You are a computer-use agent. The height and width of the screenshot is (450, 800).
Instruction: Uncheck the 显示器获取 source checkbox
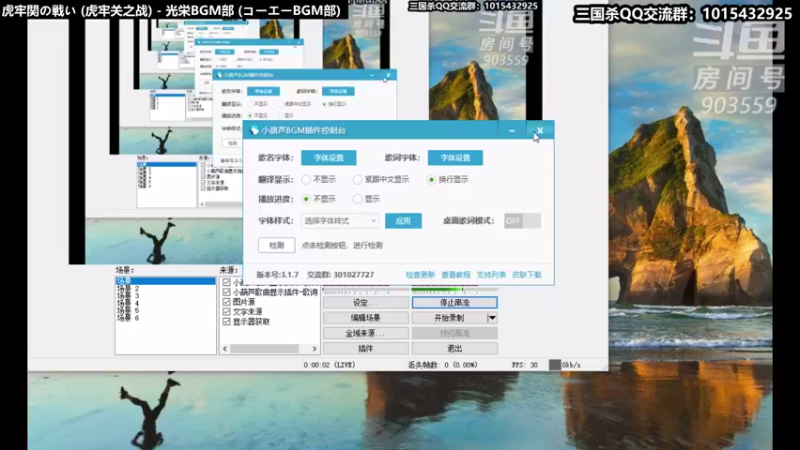(x=227, y=322)
